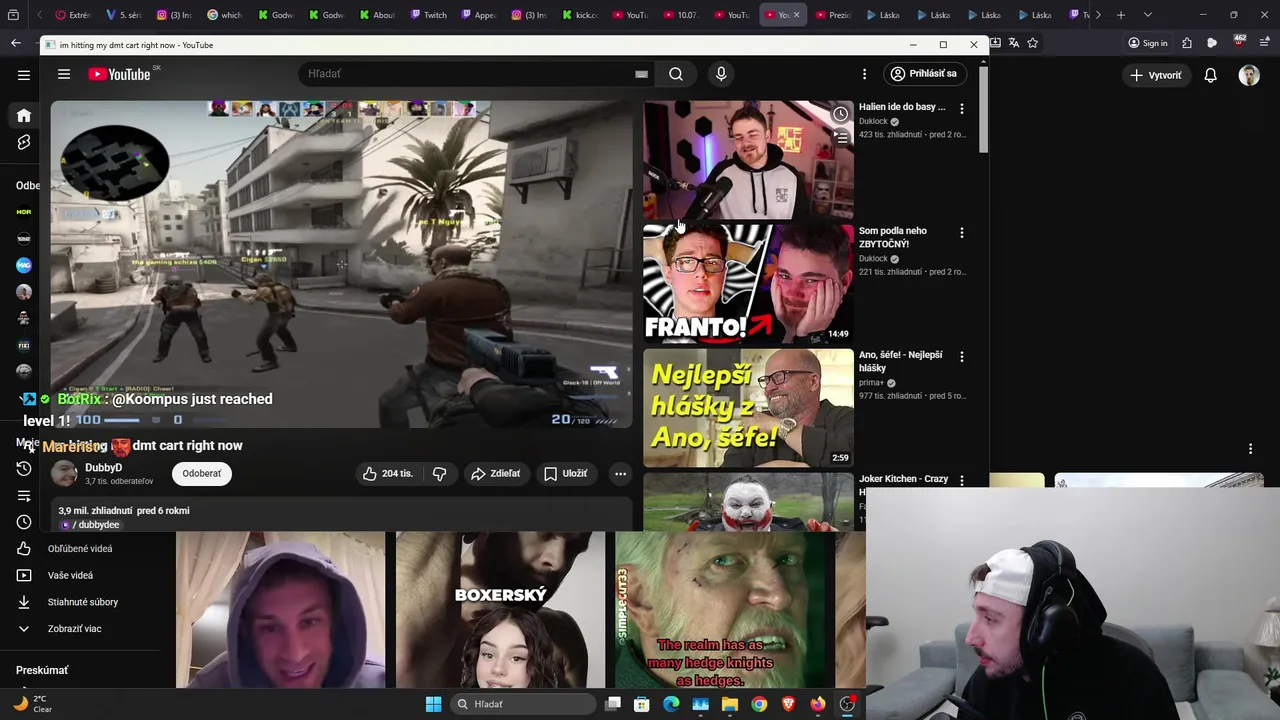
Task: Open Shorts icon in background YouTube sidebar
Action: (24, 143)
